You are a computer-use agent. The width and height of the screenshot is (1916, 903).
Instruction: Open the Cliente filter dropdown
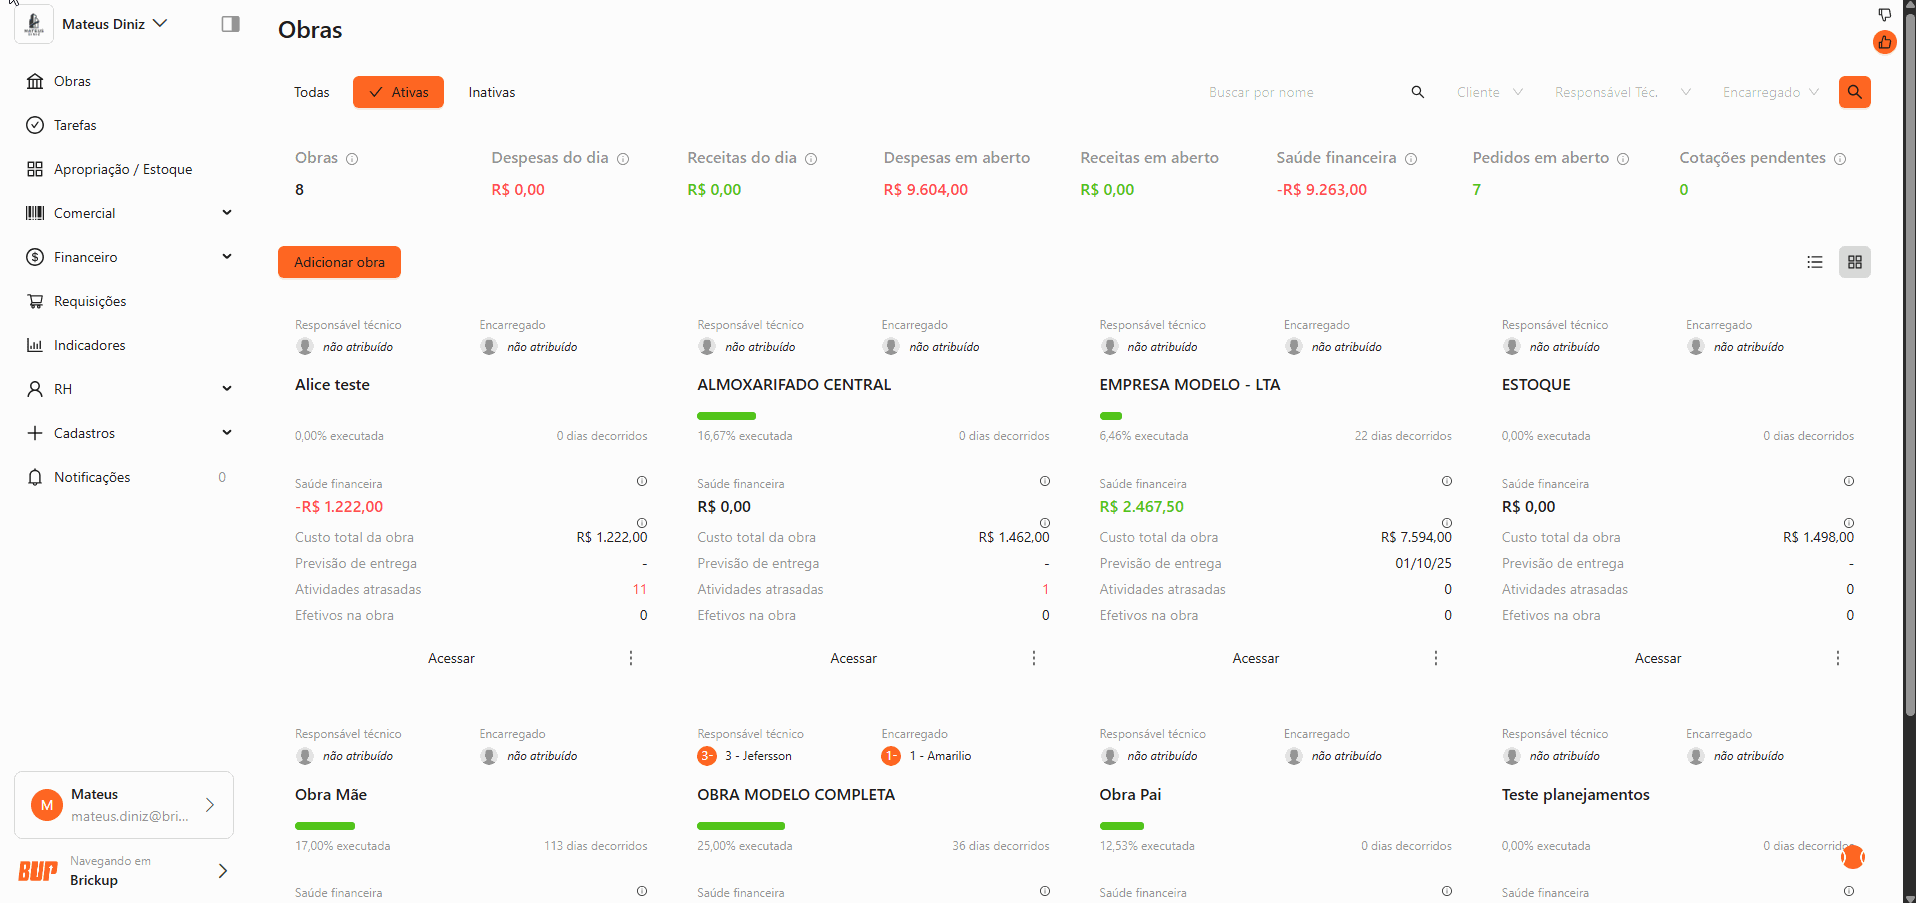click(1490, 92)
